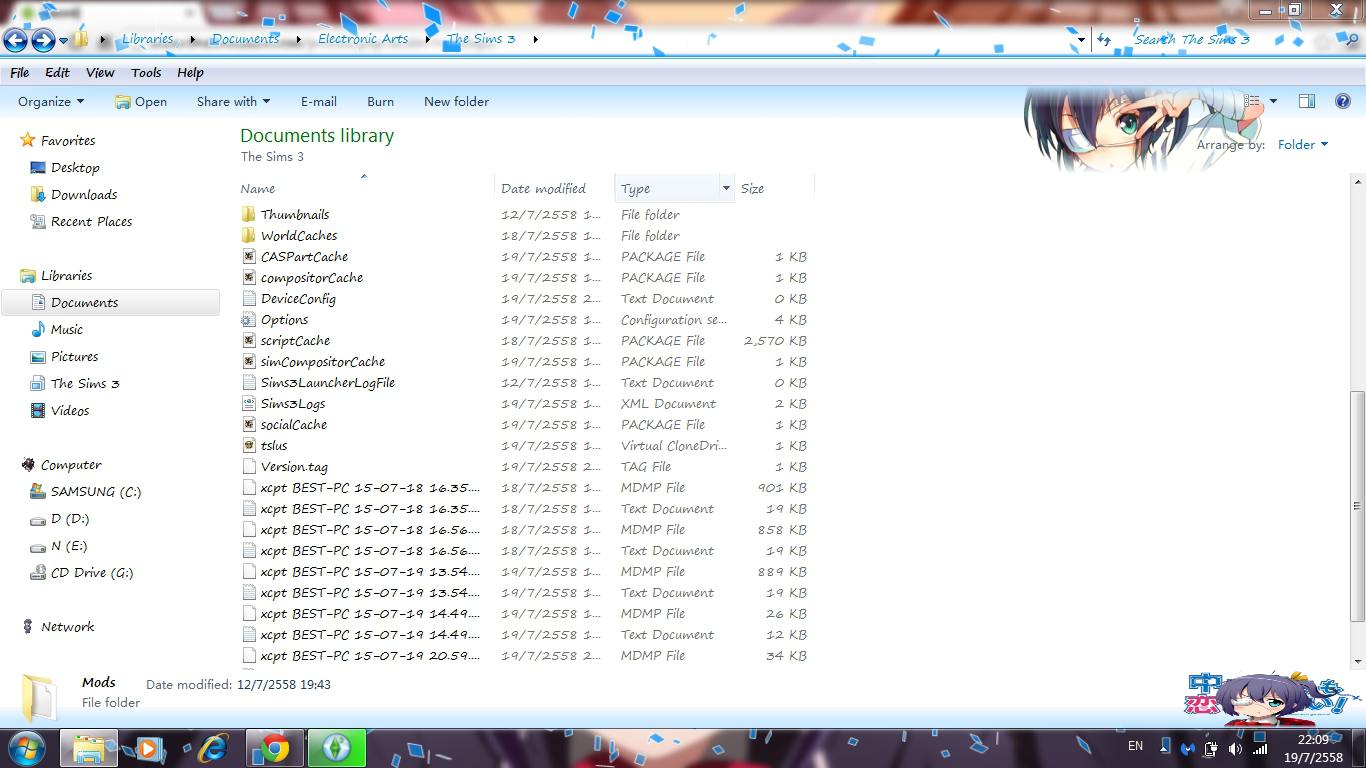Select the scriptCache file
The image size is (1366, 768).
295,341
